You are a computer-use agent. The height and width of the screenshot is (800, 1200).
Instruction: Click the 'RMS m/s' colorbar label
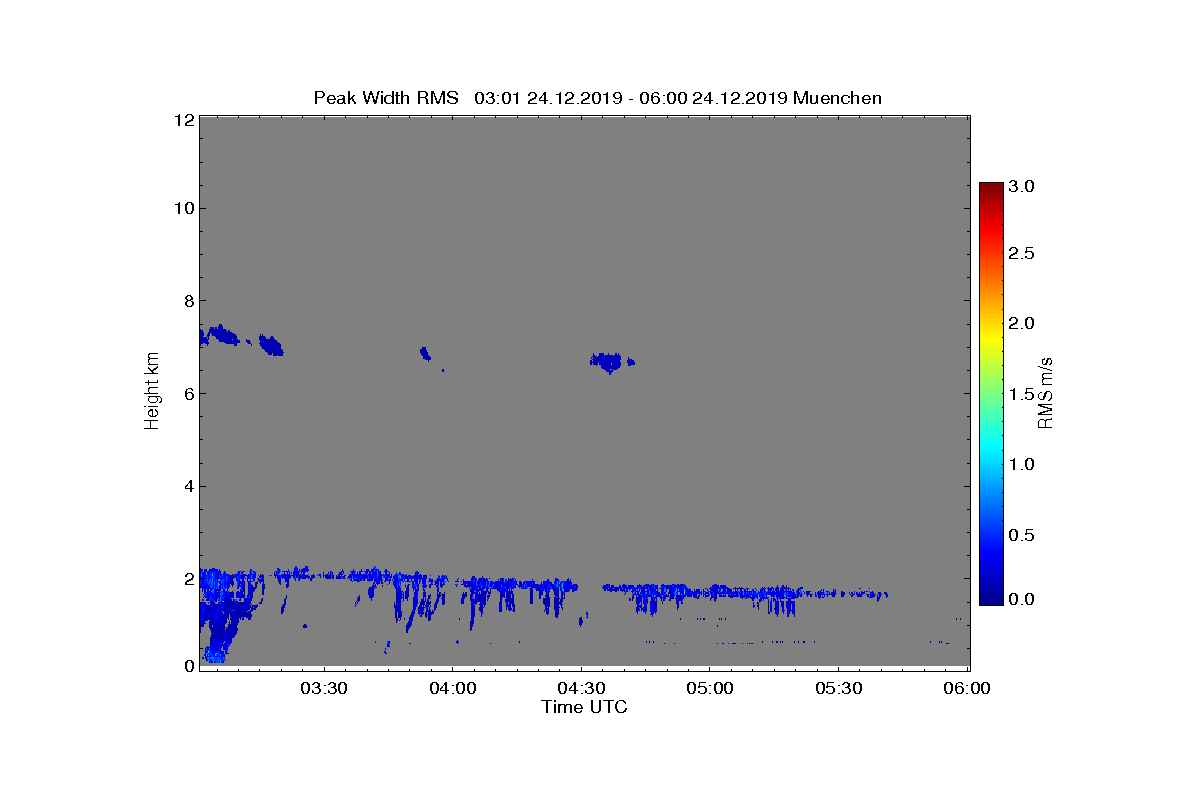(1046, 391)
